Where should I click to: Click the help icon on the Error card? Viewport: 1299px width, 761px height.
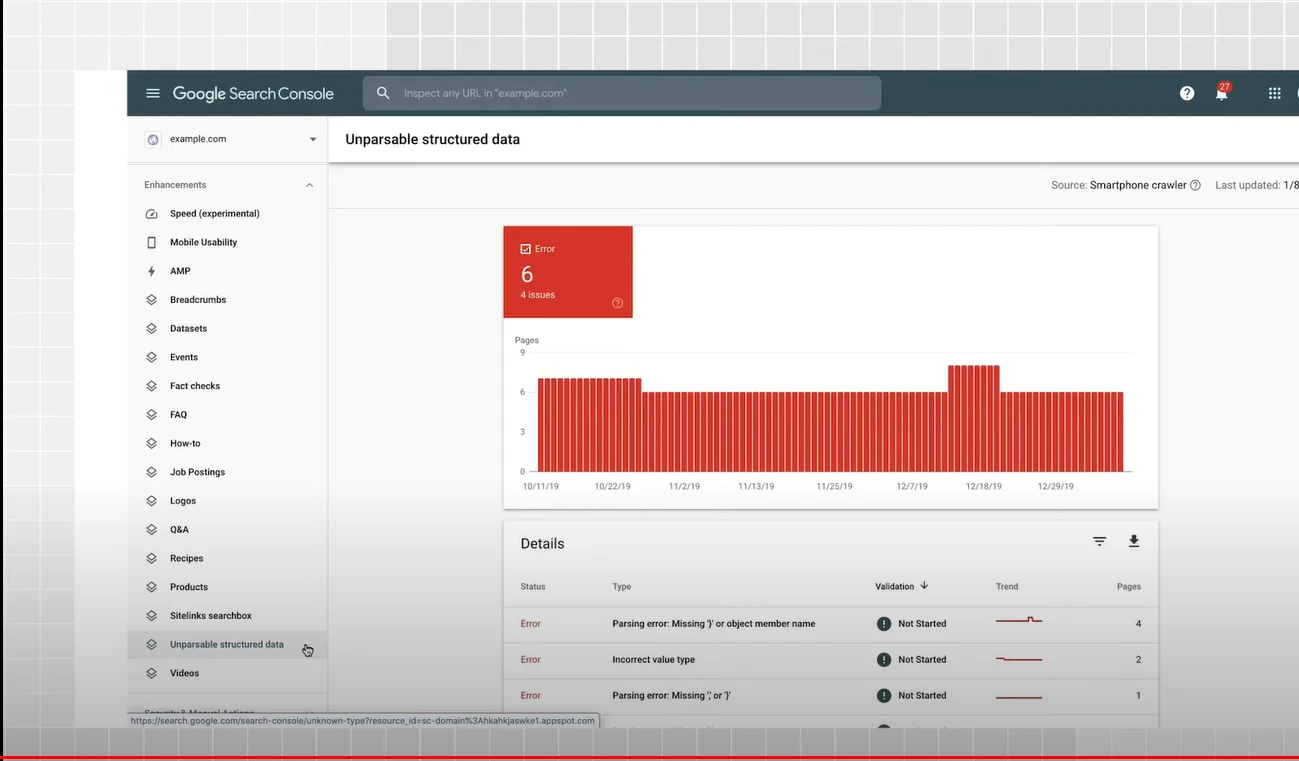617,303
